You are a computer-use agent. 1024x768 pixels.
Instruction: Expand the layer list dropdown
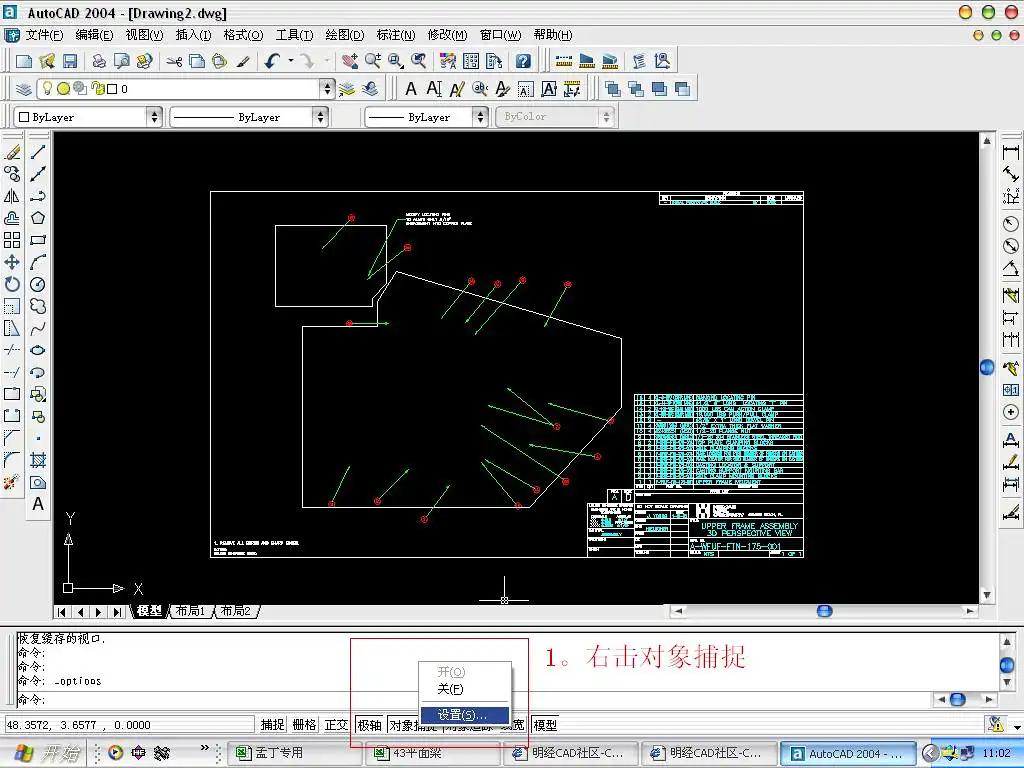[327, 89]
